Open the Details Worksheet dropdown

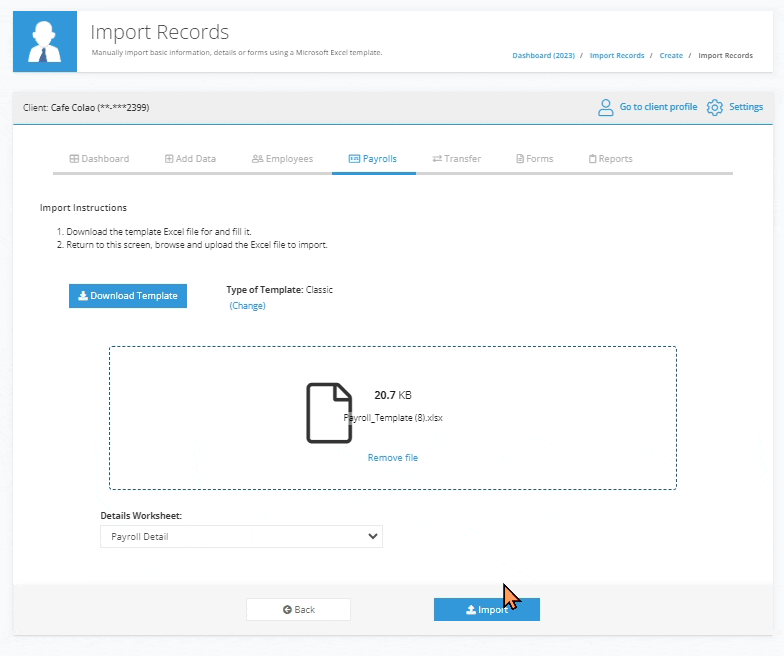coord(242,536)
